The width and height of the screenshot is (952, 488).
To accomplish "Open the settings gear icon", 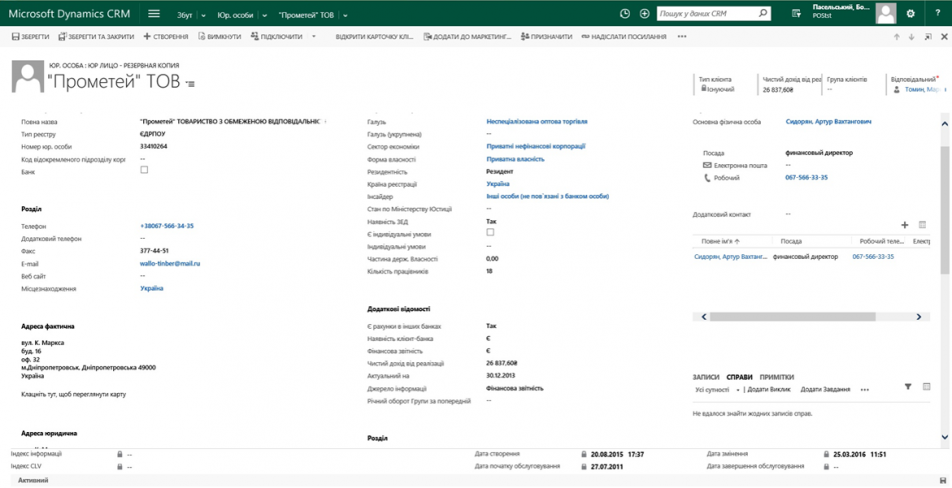I will [x=910, y=14].
